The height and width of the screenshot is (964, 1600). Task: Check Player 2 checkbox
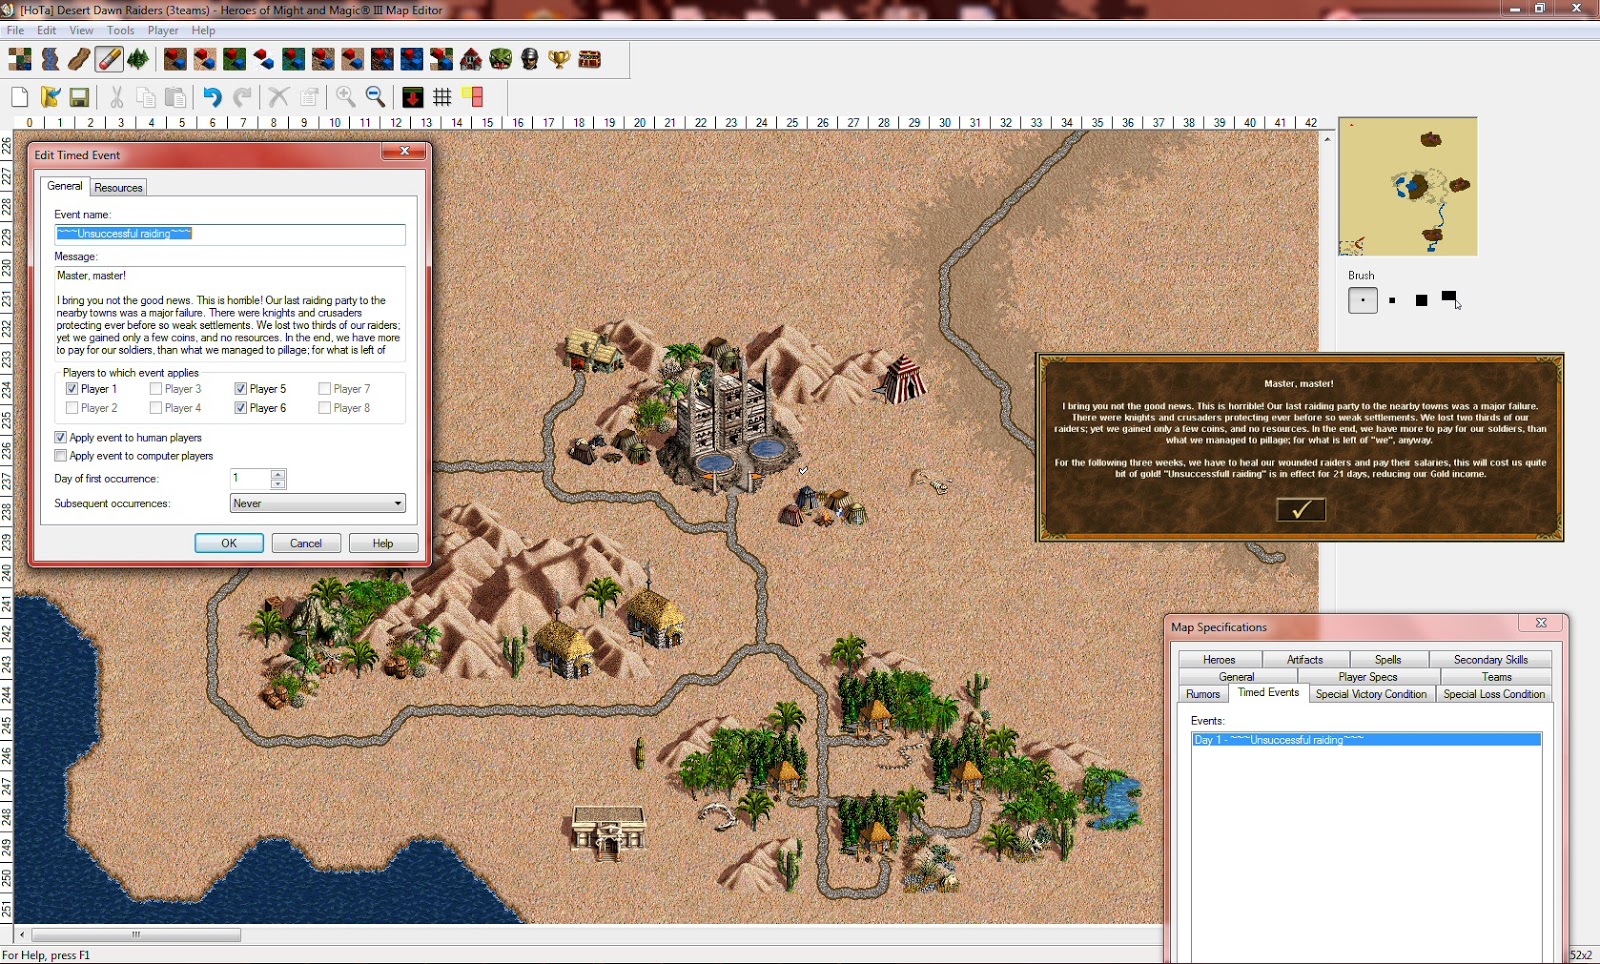pyautogui.click(x=72, y=408)
